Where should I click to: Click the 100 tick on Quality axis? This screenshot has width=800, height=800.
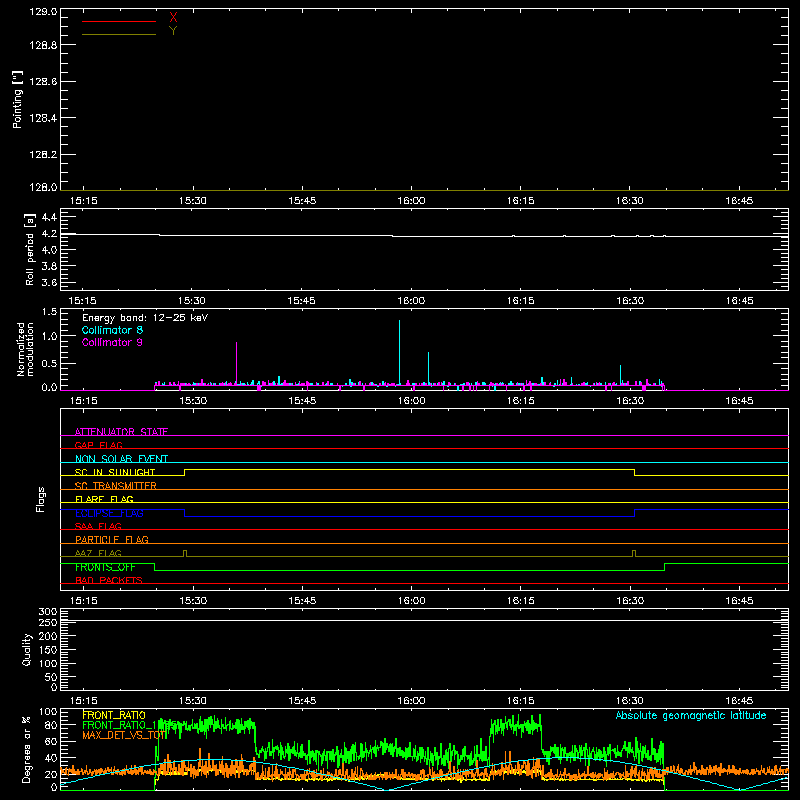click(48, 664)
